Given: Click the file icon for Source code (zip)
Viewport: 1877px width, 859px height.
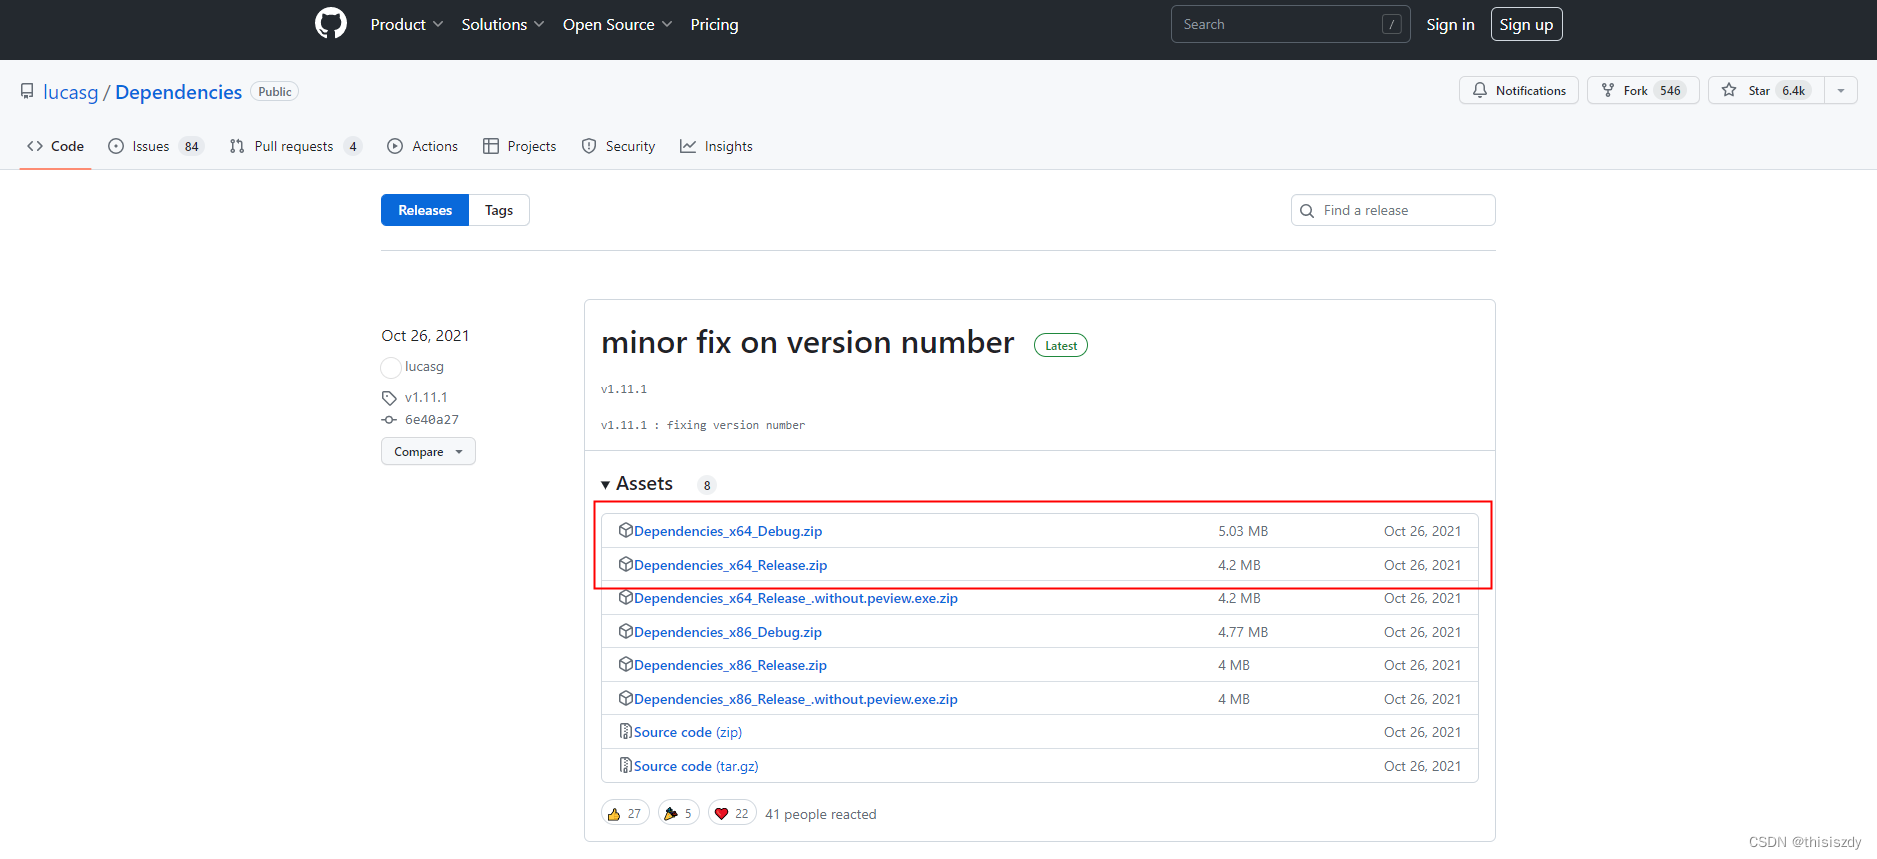Looking at the screenshot, I should 626,731.
